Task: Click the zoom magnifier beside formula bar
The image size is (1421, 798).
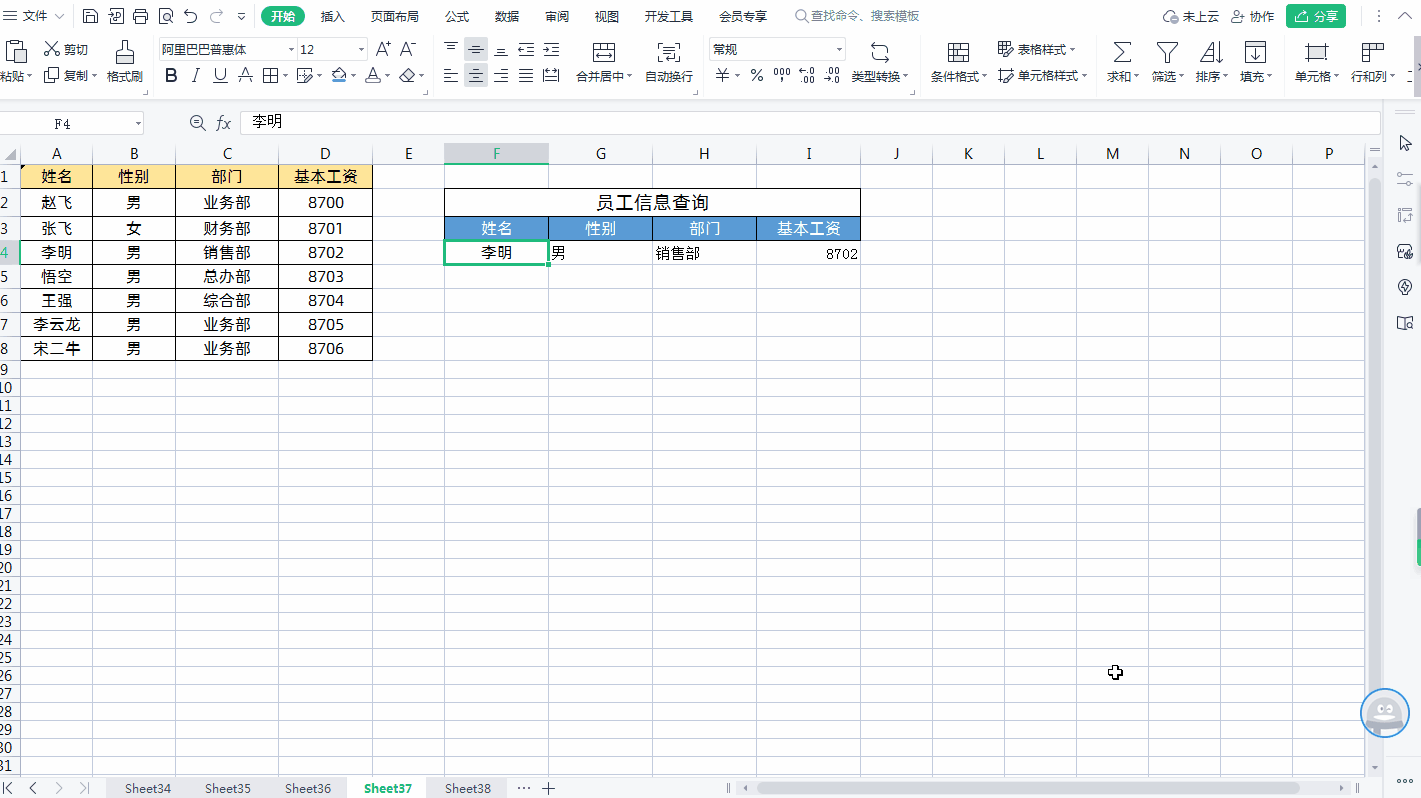Action: pyautogui.click(x=197, y=123)
